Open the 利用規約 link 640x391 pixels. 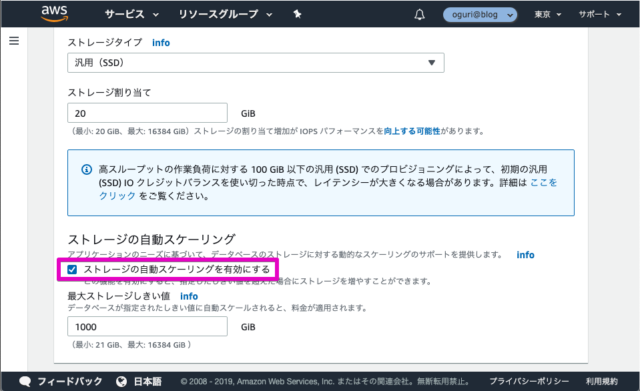[x=602, y=381]
